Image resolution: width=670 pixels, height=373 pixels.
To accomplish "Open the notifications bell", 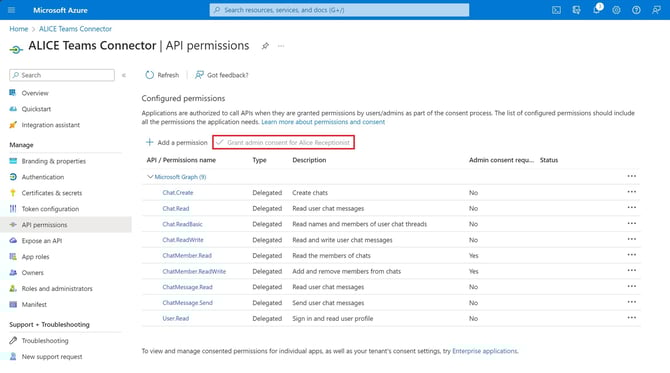I will click(x=597, y=9).
